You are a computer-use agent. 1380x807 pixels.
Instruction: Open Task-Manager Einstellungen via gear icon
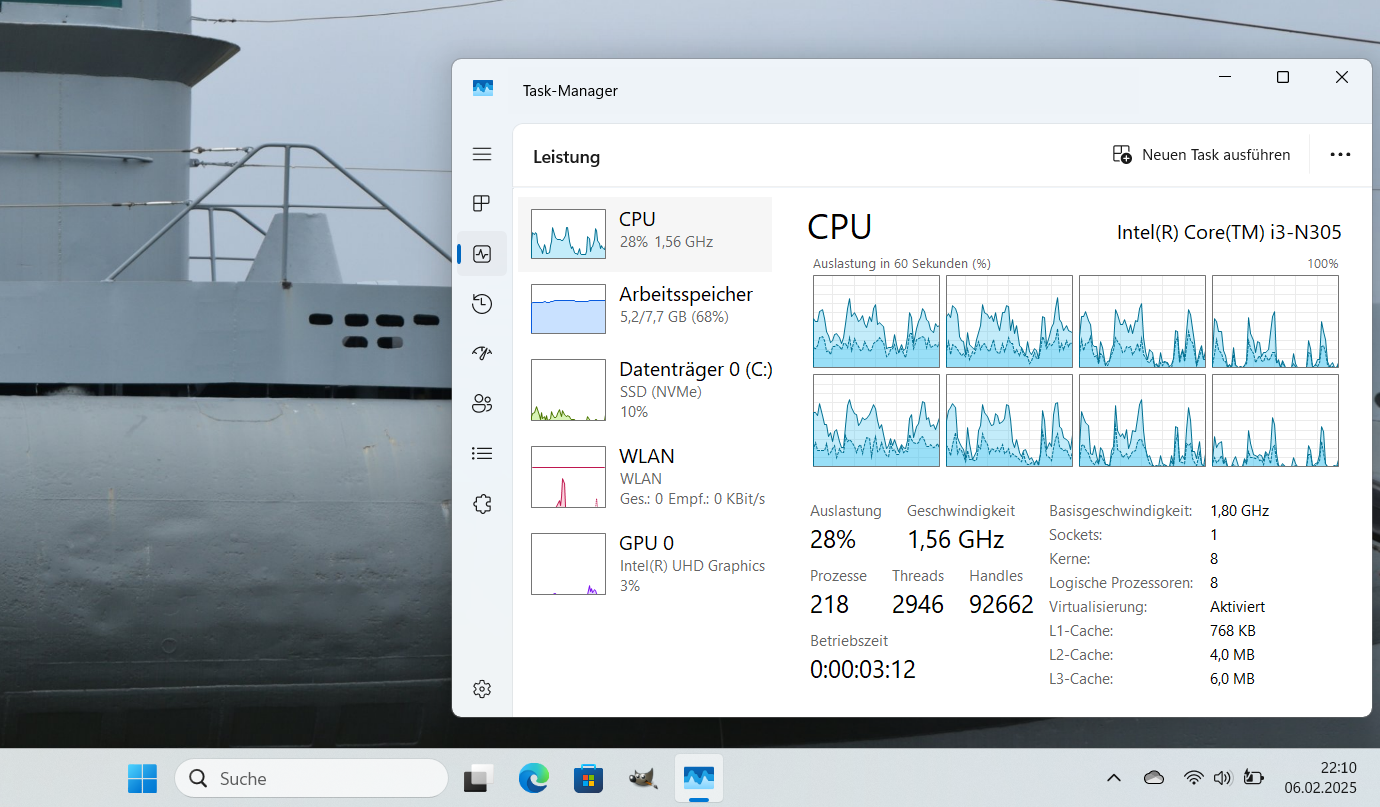point(482,688)
